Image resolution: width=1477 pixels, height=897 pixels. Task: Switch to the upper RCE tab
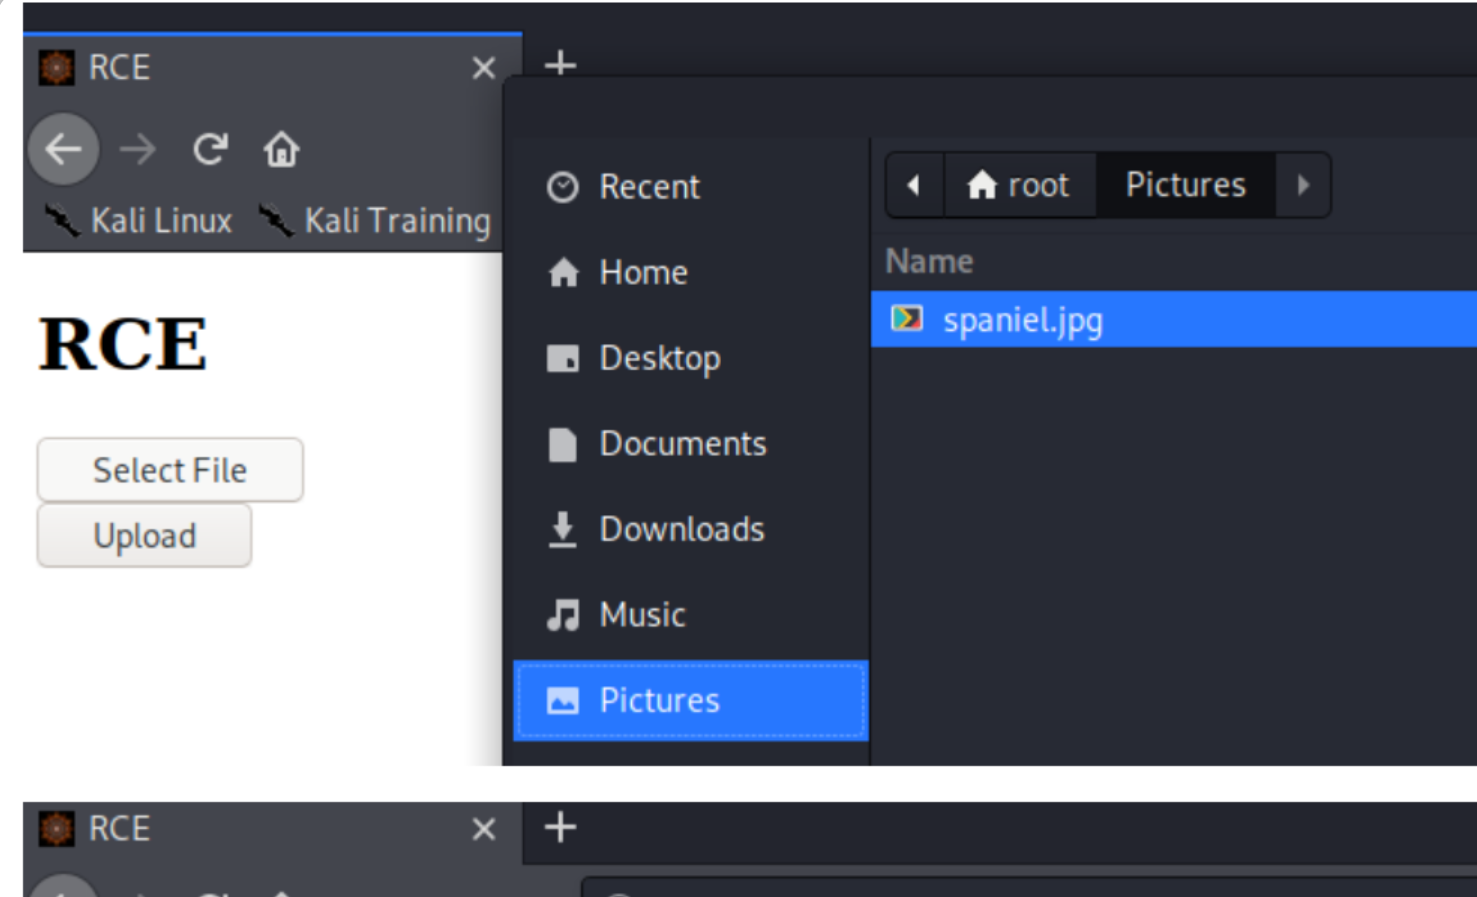[x=272, y=68]
